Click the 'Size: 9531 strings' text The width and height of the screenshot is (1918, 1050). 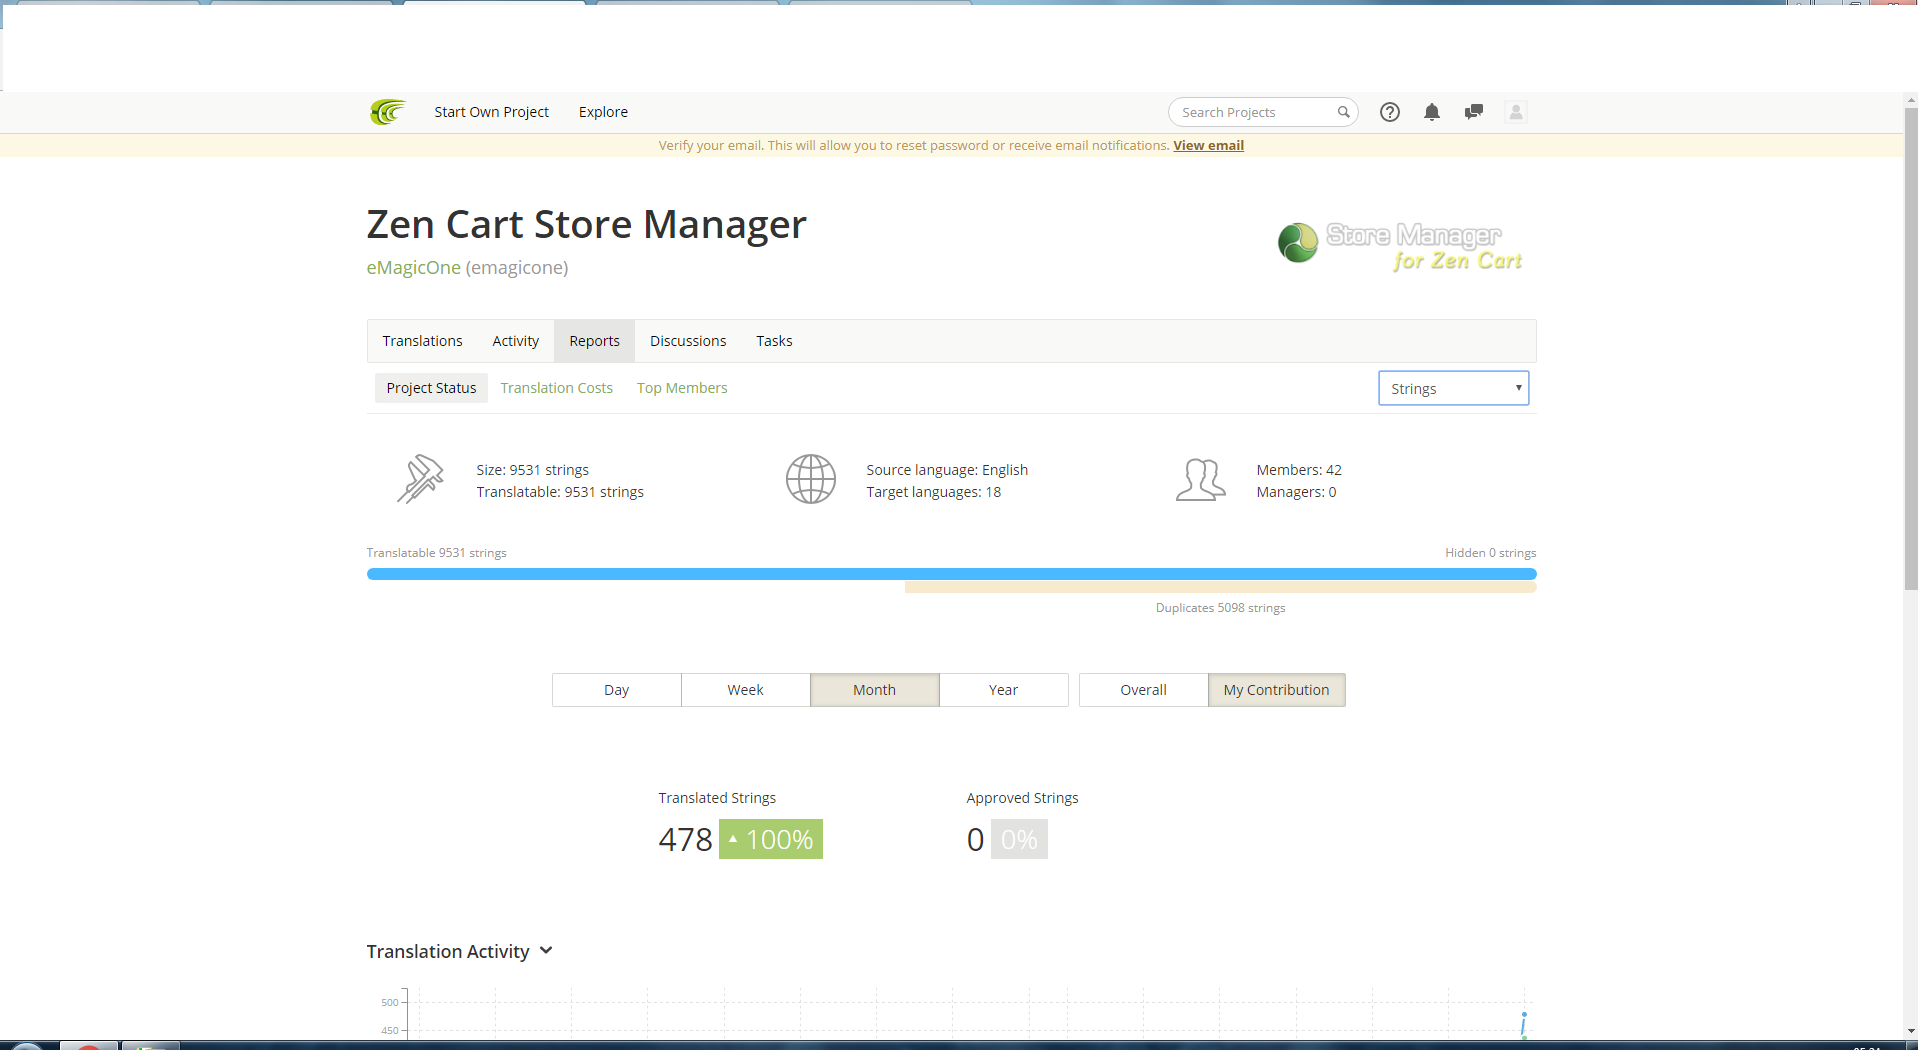click(x=532, y=470)
